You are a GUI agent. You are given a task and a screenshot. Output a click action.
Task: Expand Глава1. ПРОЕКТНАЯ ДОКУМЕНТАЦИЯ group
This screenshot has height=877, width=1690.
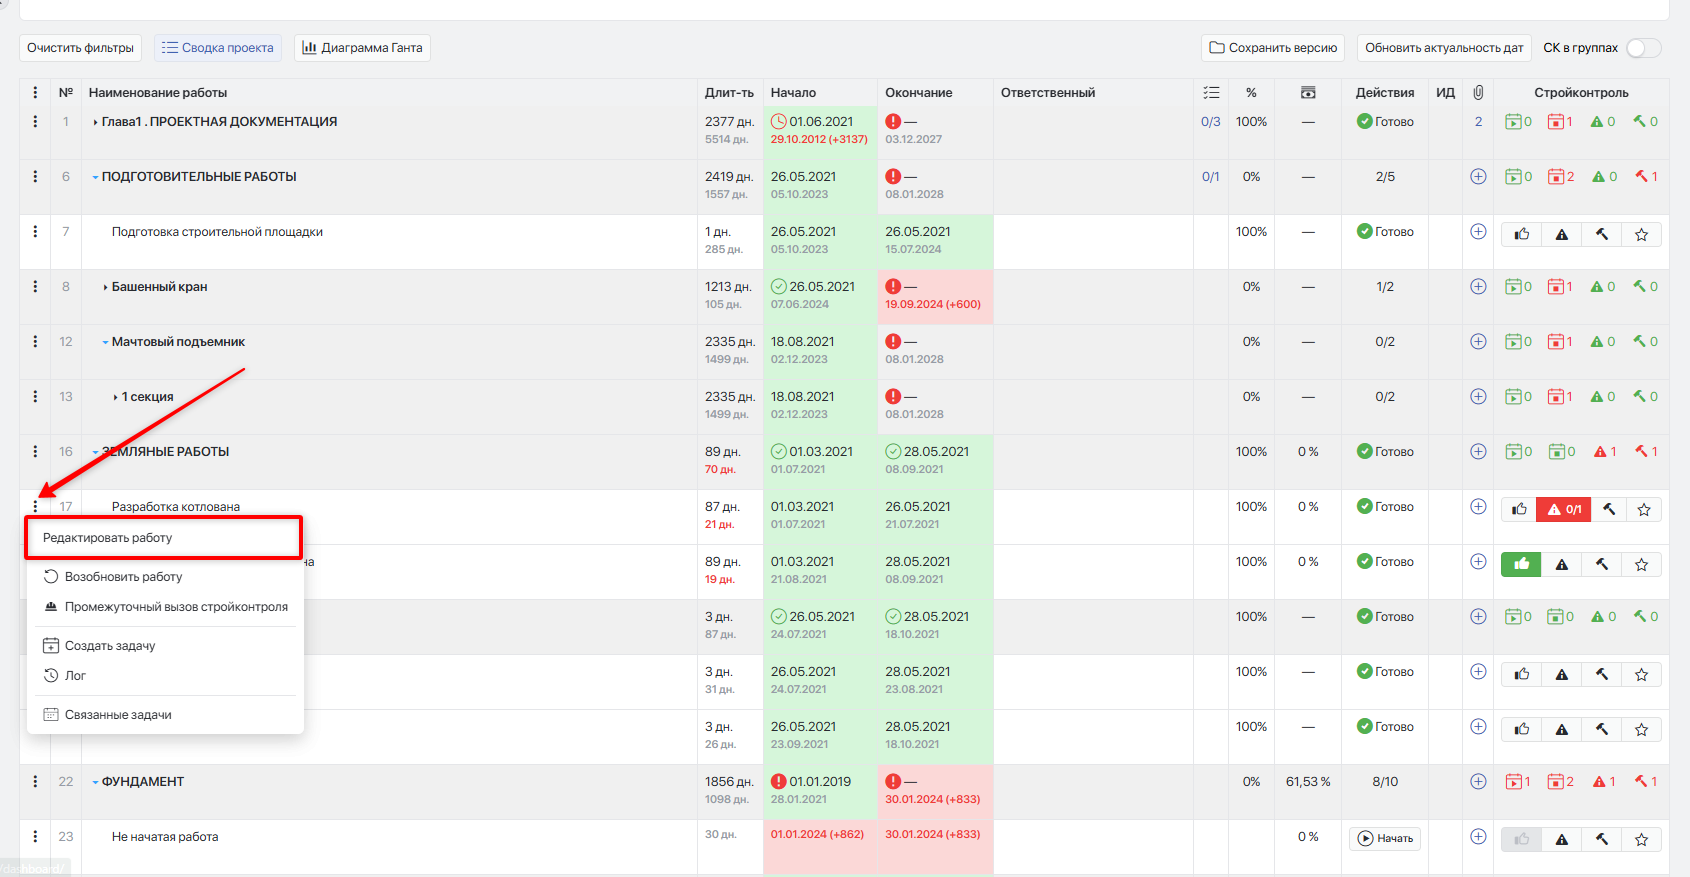click(x=95, y=122)
